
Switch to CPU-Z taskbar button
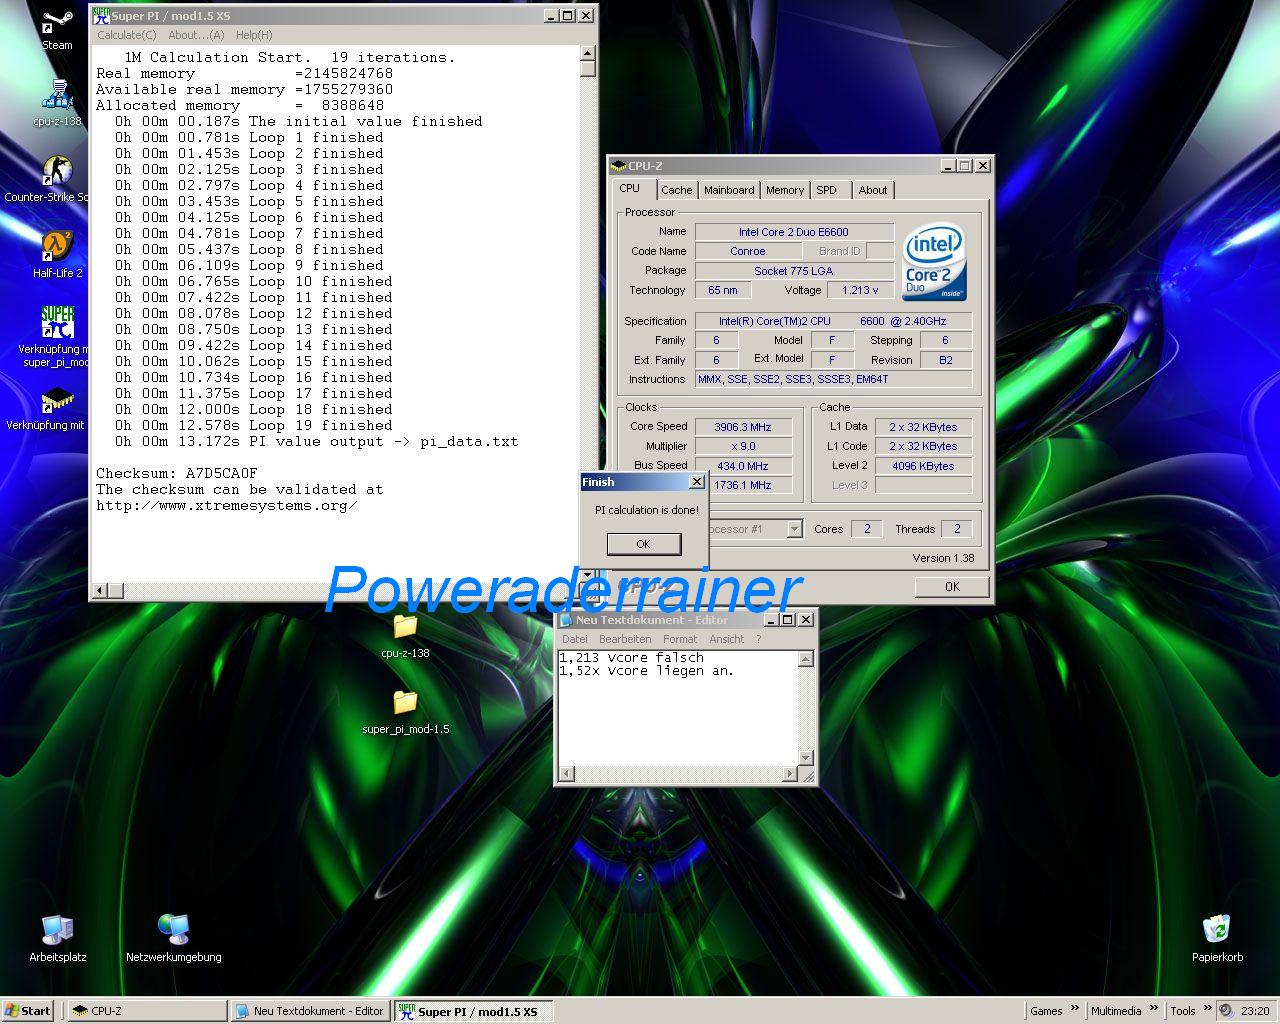pyautogui.click(x=147, y=1011)
